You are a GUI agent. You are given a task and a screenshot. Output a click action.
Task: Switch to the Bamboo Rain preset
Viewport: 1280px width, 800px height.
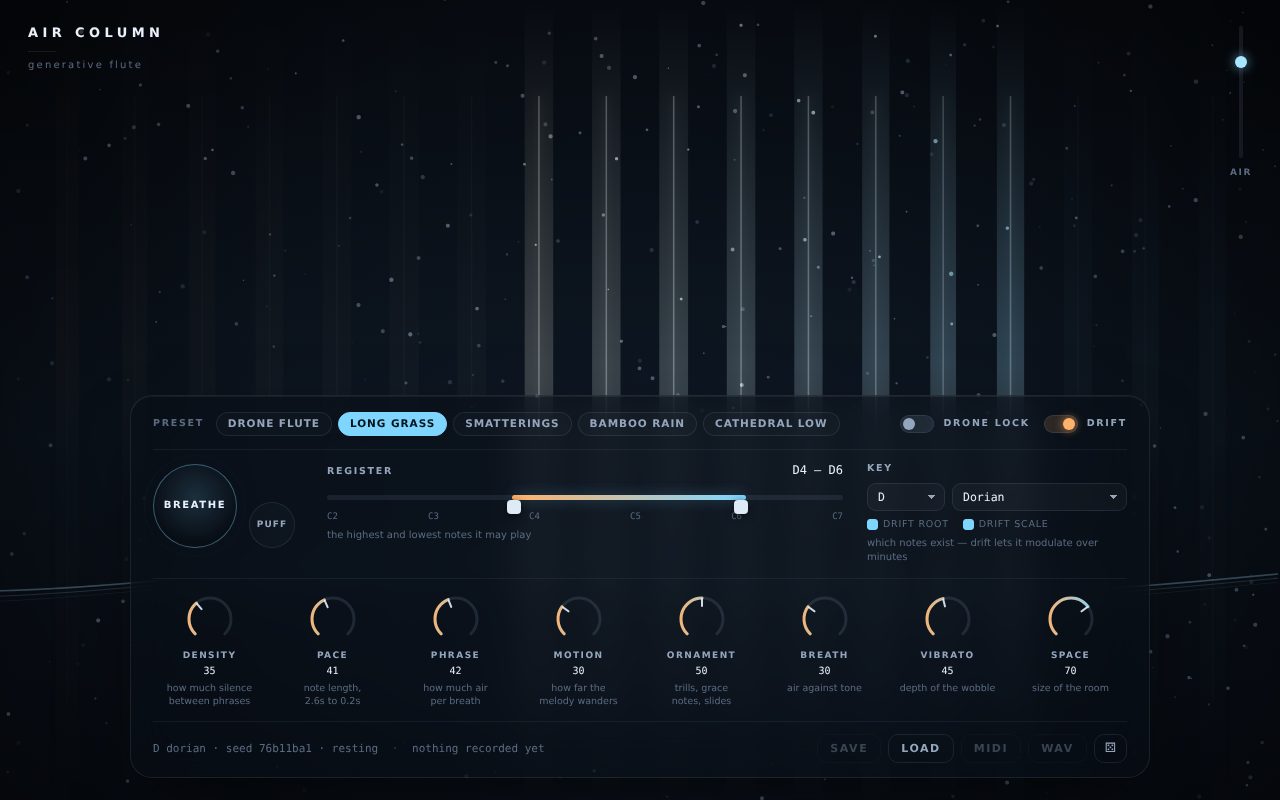coord(637,424)
